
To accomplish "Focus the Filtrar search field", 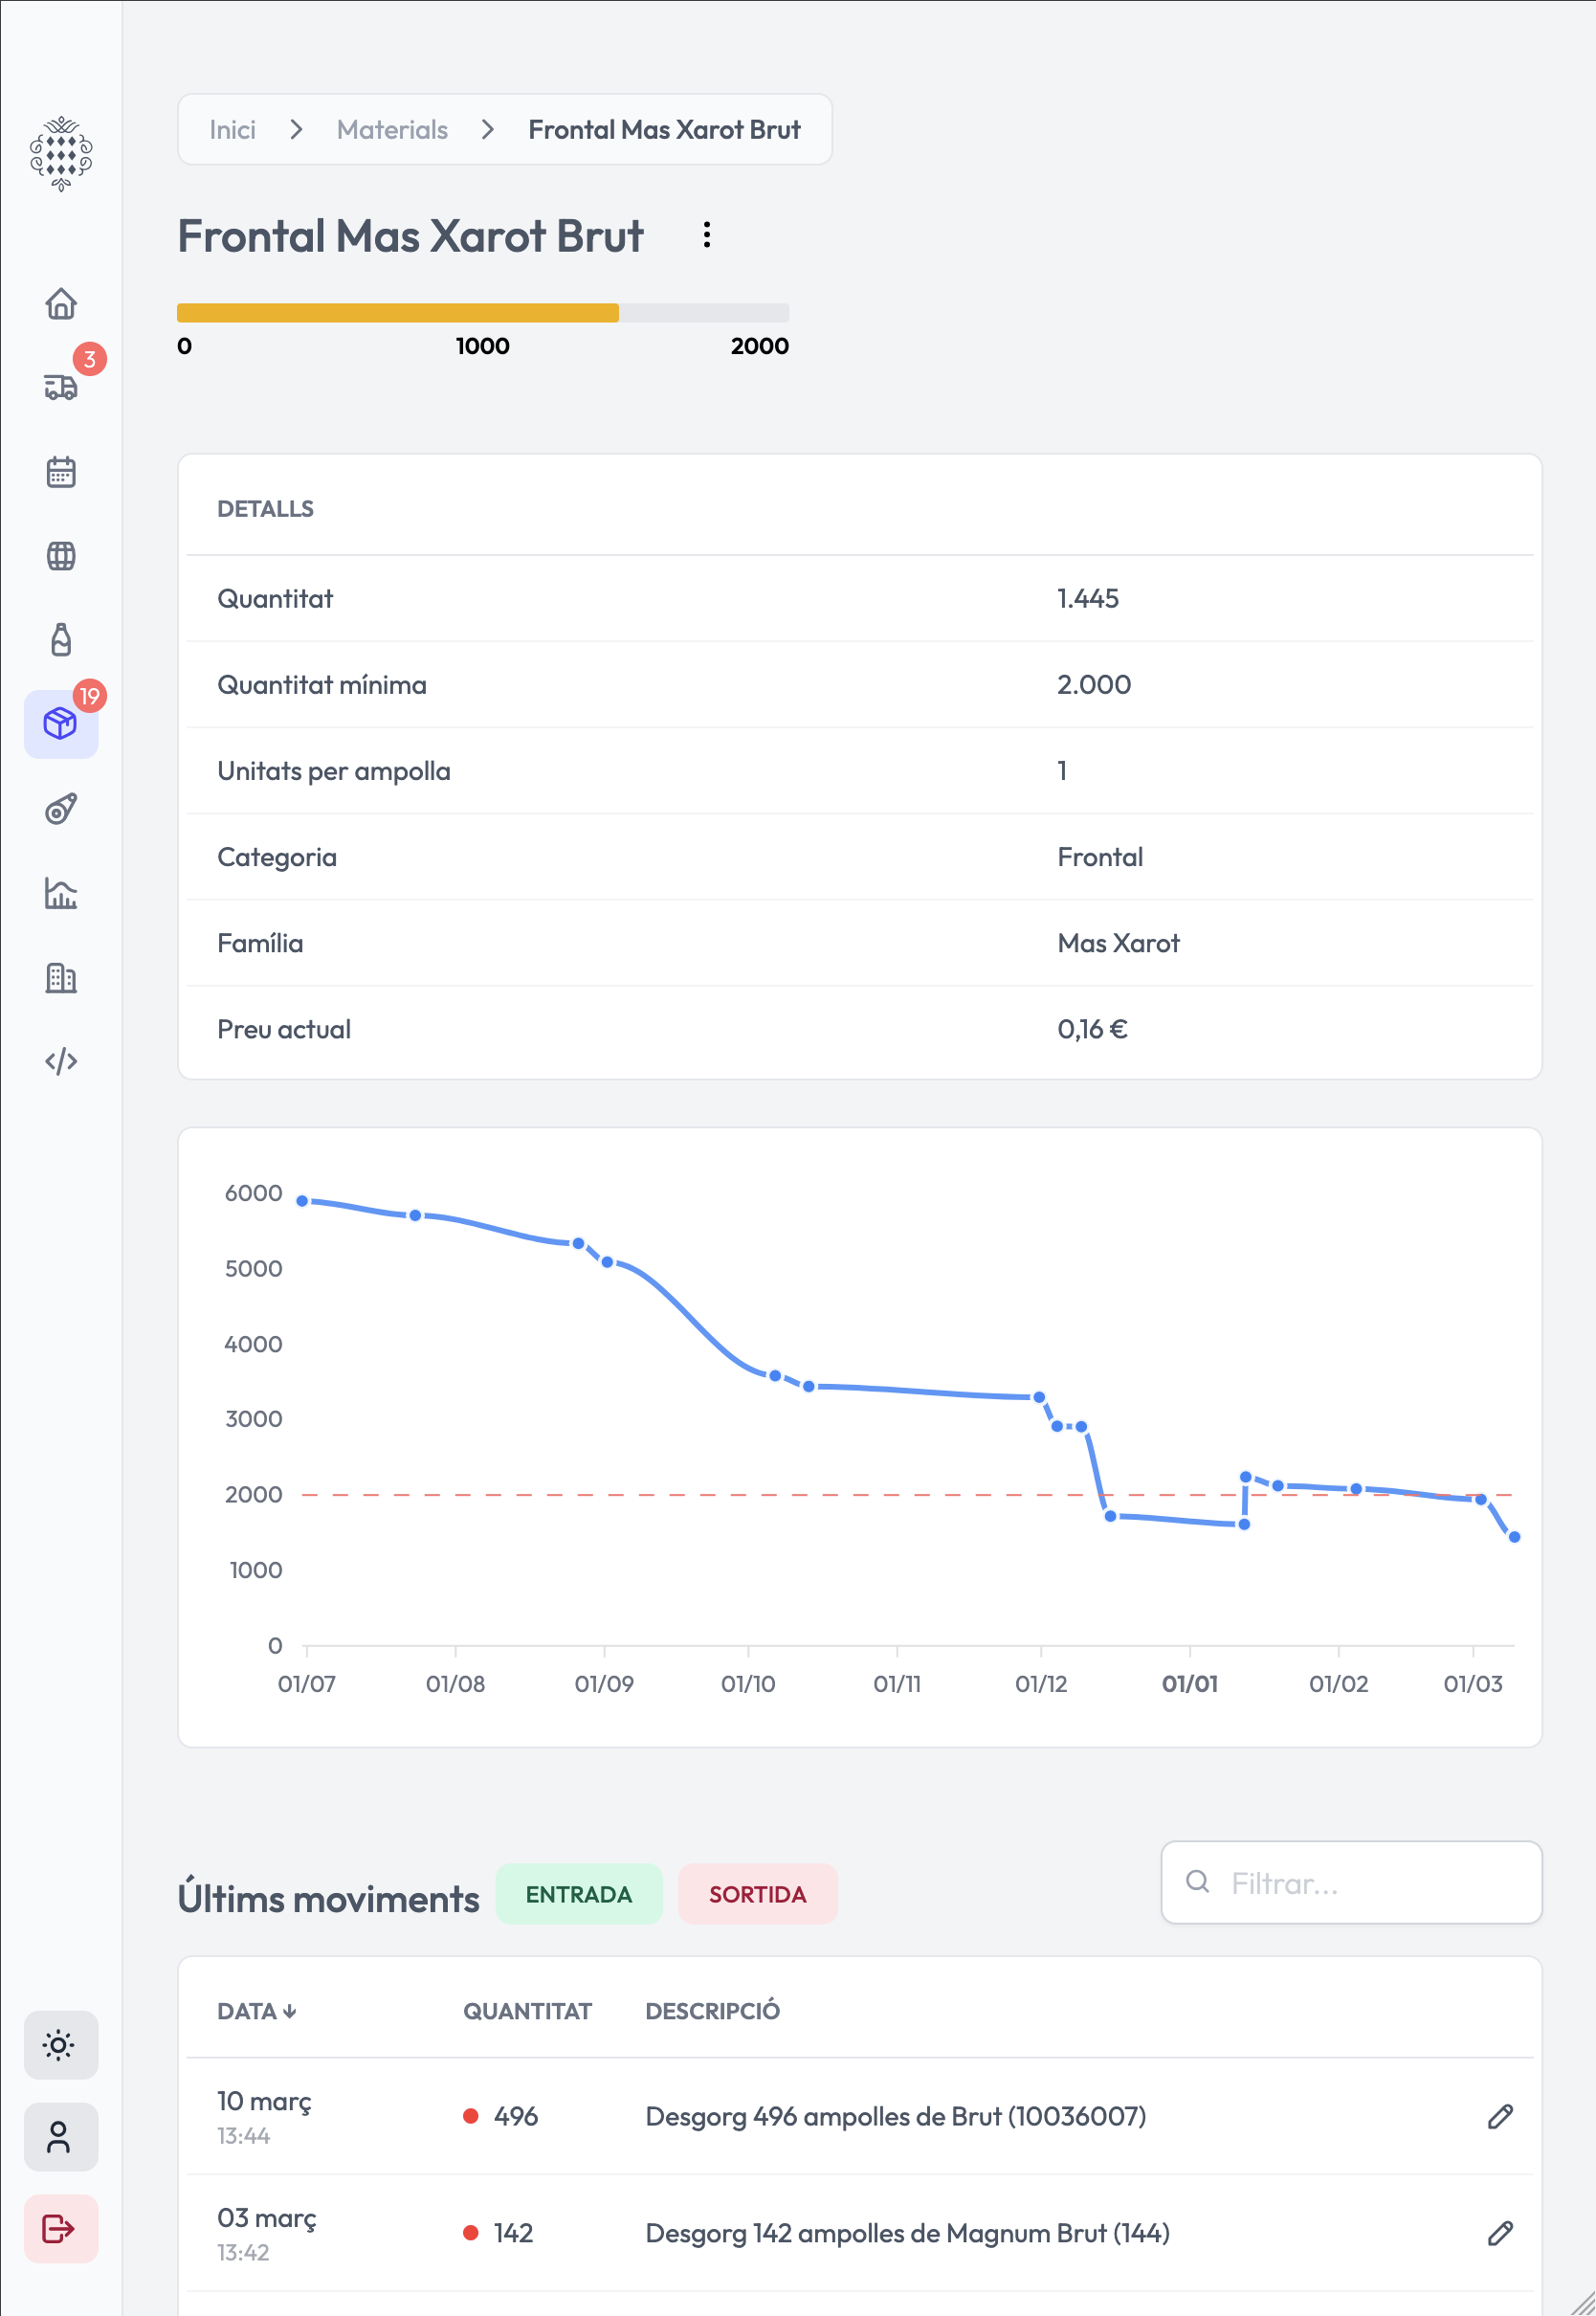I will (1351, 1883).
